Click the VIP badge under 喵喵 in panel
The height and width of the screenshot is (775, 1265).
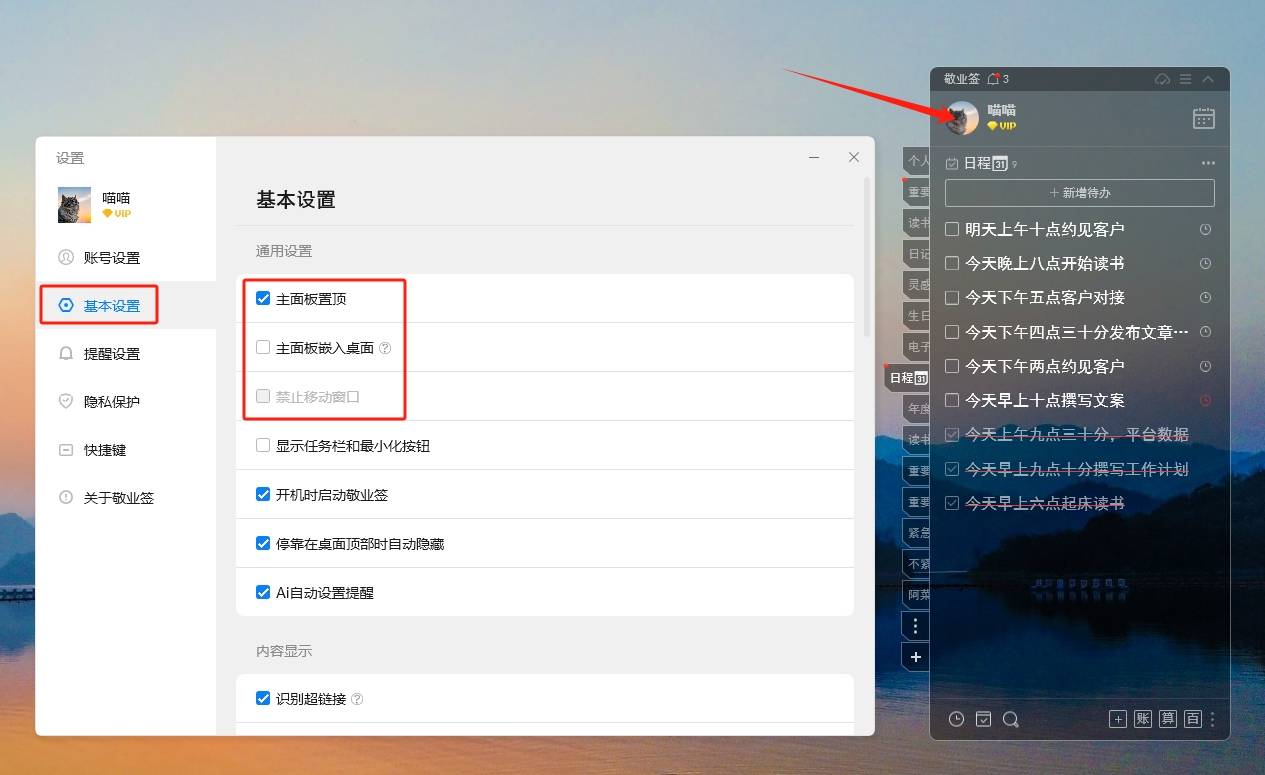coord(1001,126)
